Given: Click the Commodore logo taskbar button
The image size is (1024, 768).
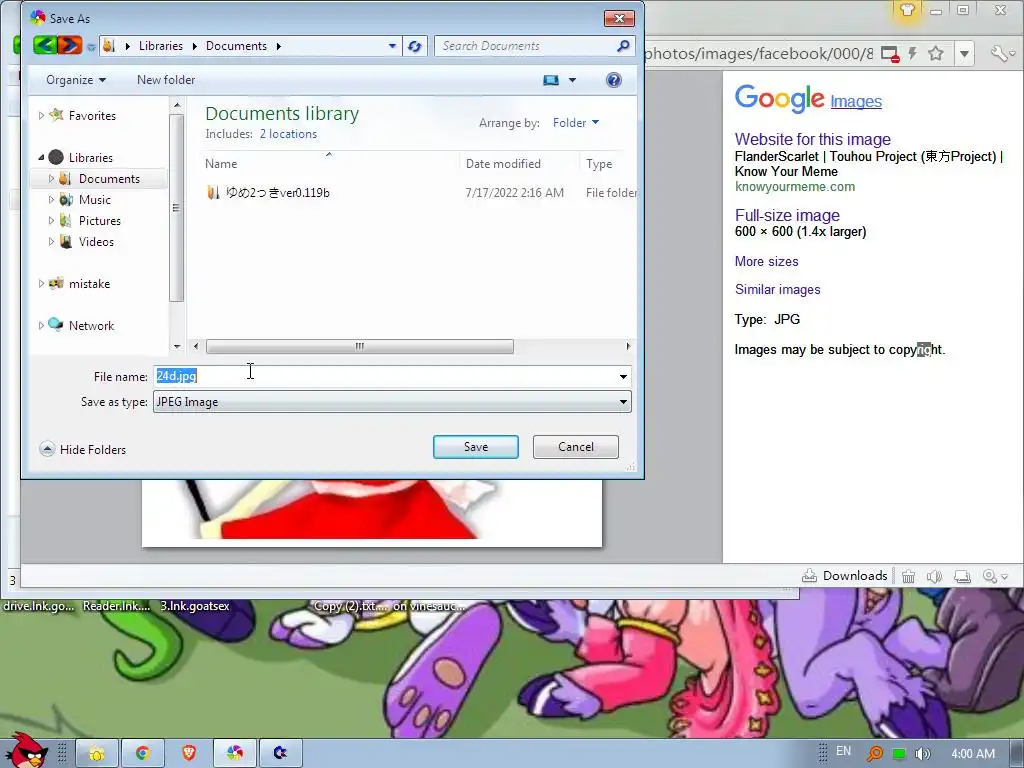Looking at the screenshot, I should [281, 754].
